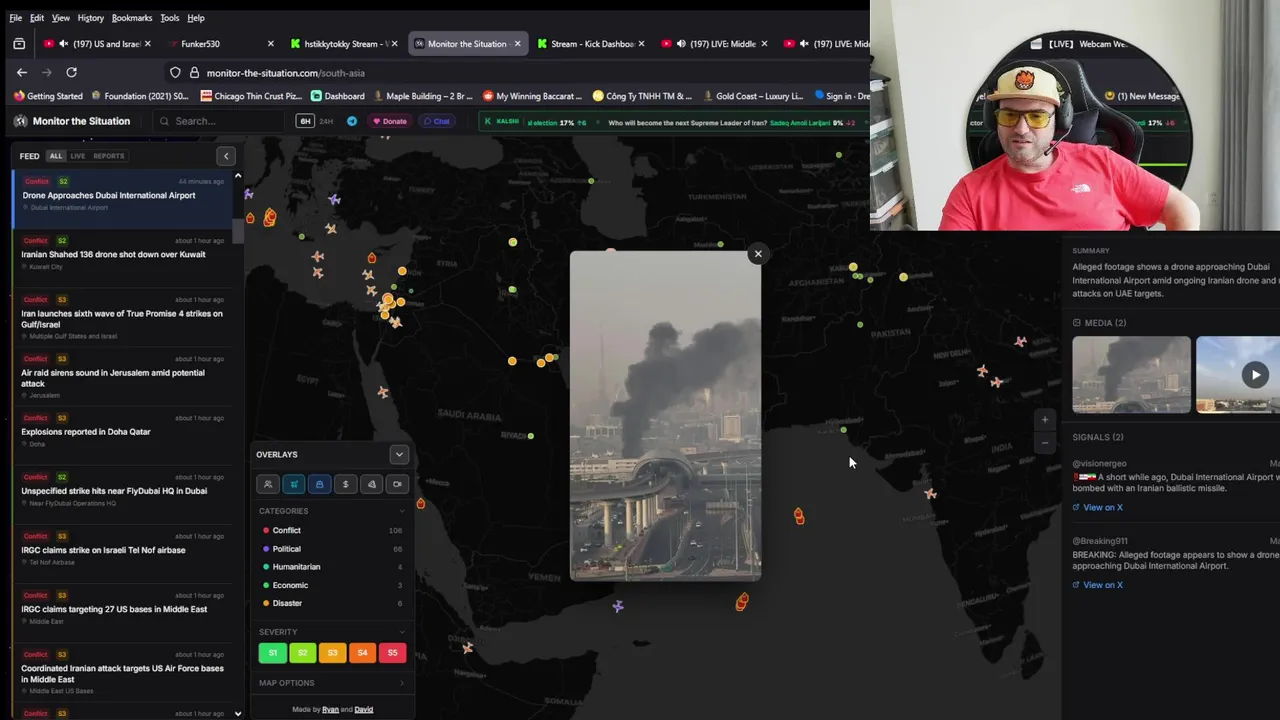This screenshot has height=720, width=1280.
Task: Click the map zoom out minus button
Action: coord(1045,443)
